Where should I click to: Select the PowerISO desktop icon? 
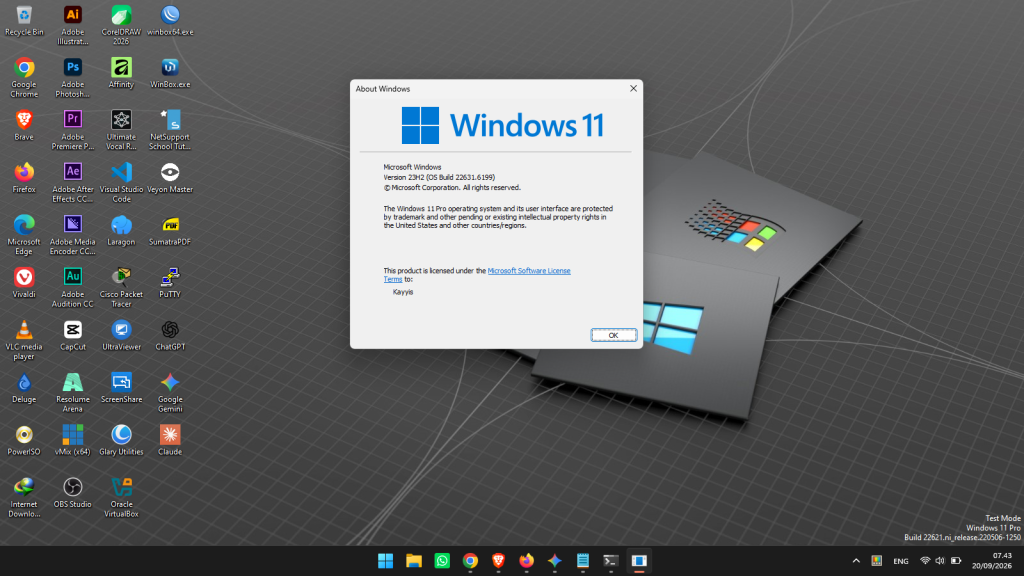pyautogui.click(x=24, y=440)
